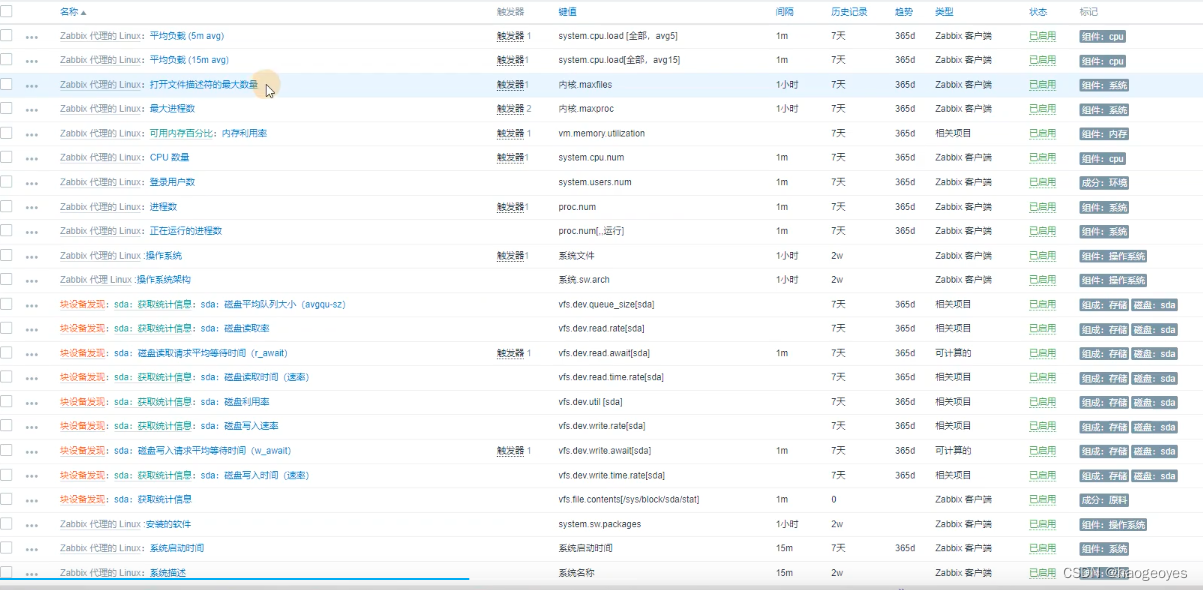Open the ellipsis menu for 磁盘利用率
1203x590 pixels.
point(32,403)
